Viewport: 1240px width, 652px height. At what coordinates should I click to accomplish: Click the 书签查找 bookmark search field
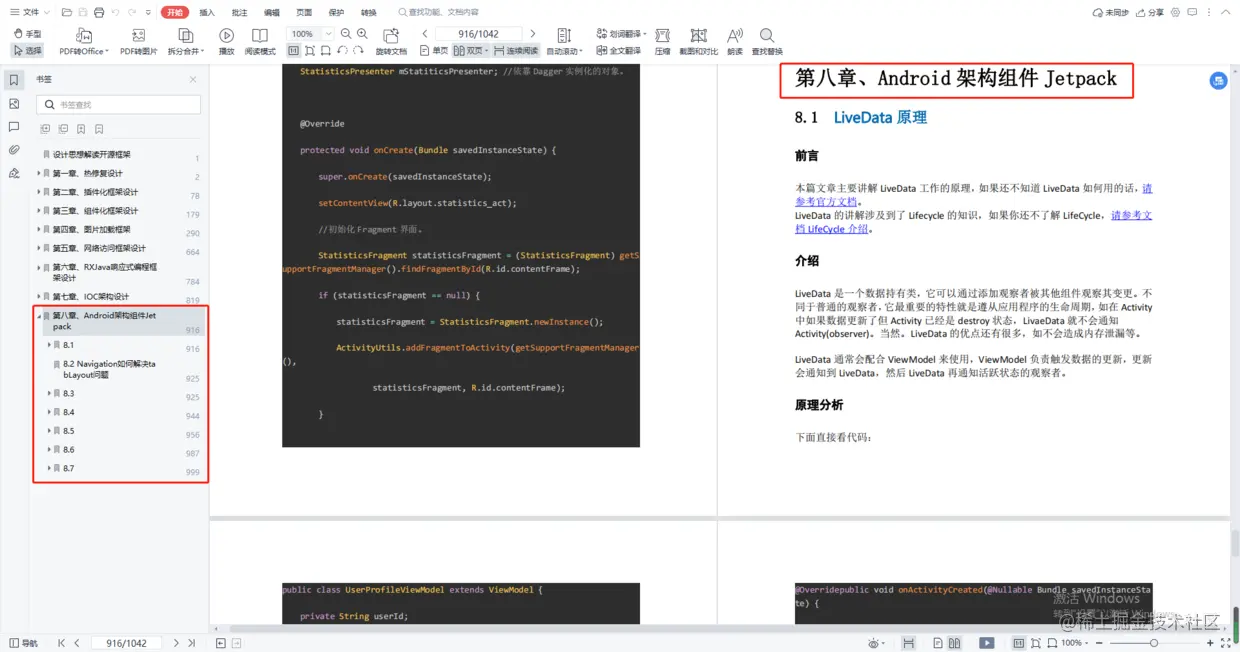tap(119, 104)
